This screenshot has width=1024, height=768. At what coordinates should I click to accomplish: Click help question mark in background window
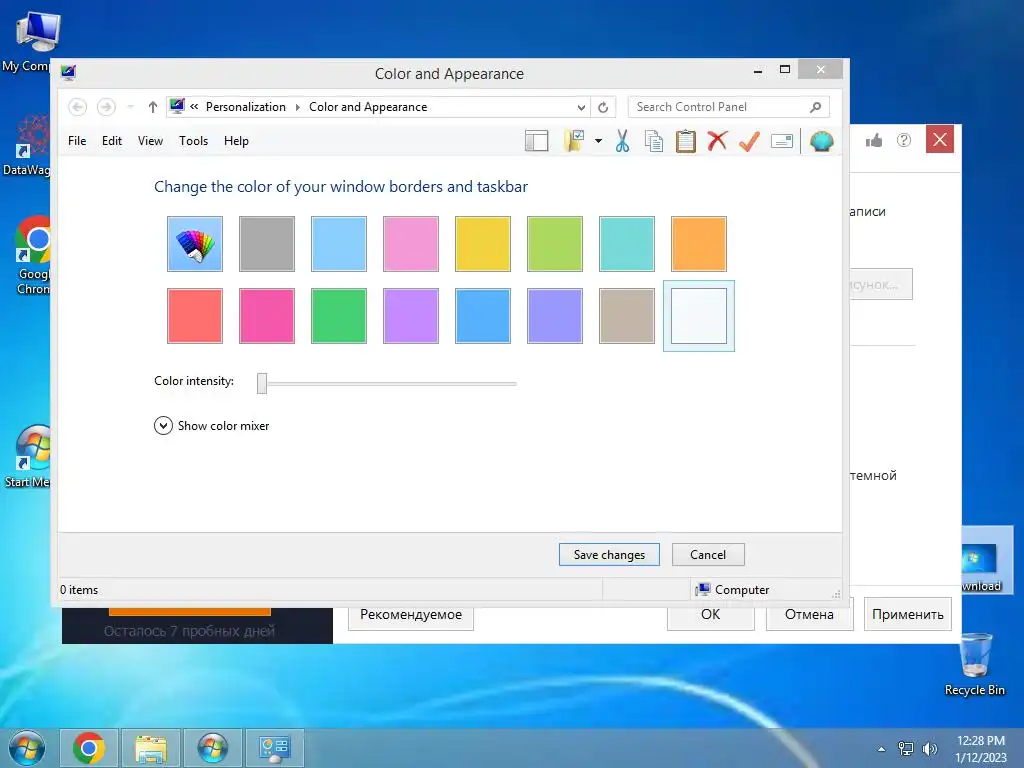pyautogui.click(x=904, y=140)
